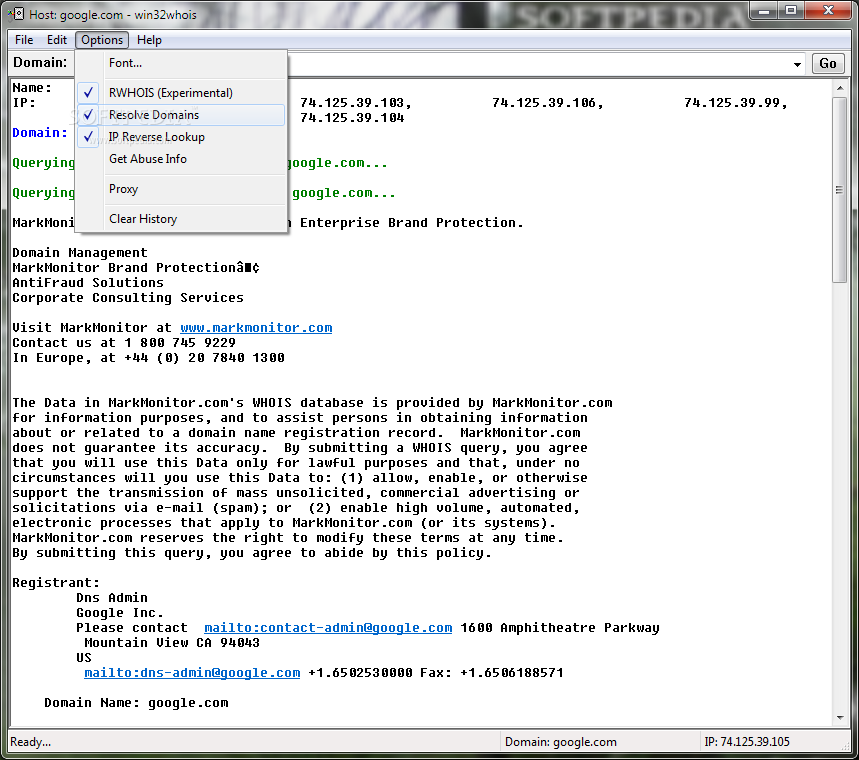This screenshot has height=760, width=859.
Task: Click the 'Ready...' status bar text
Action: coord(31,742)
